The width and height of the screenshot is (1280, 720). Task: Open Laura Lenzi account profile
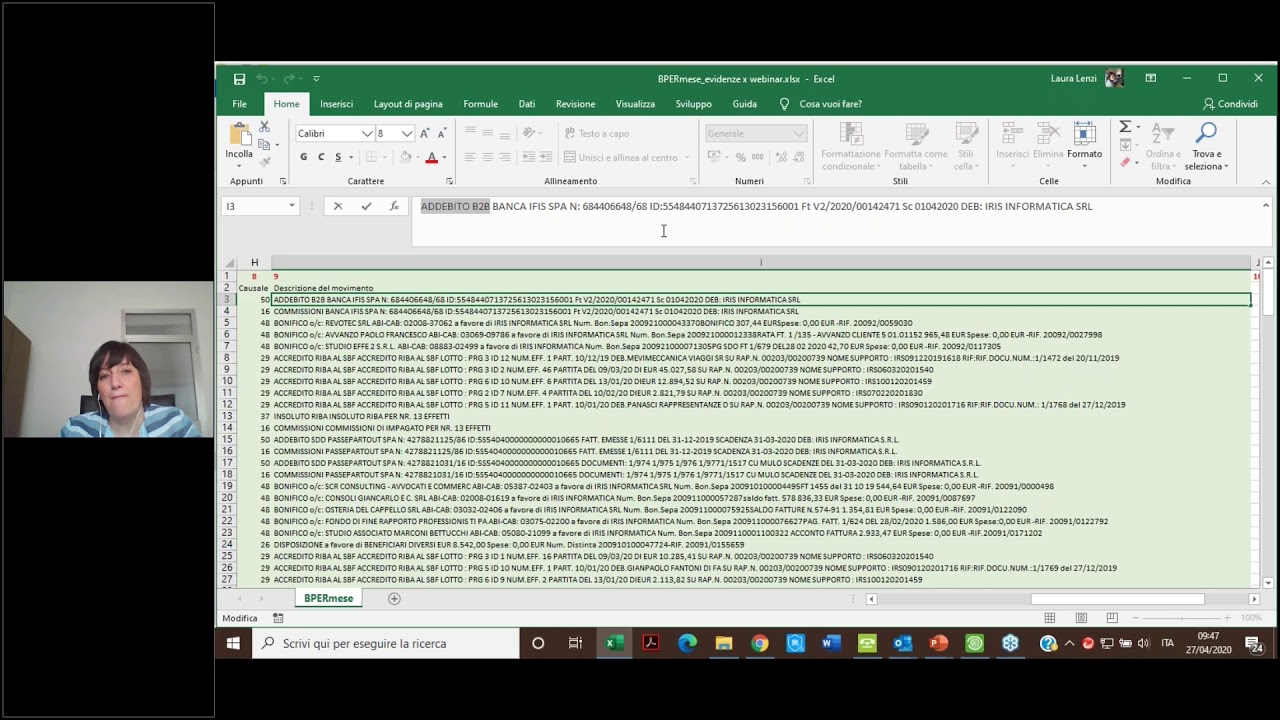pyautogui.click(x=1087, y=79)
